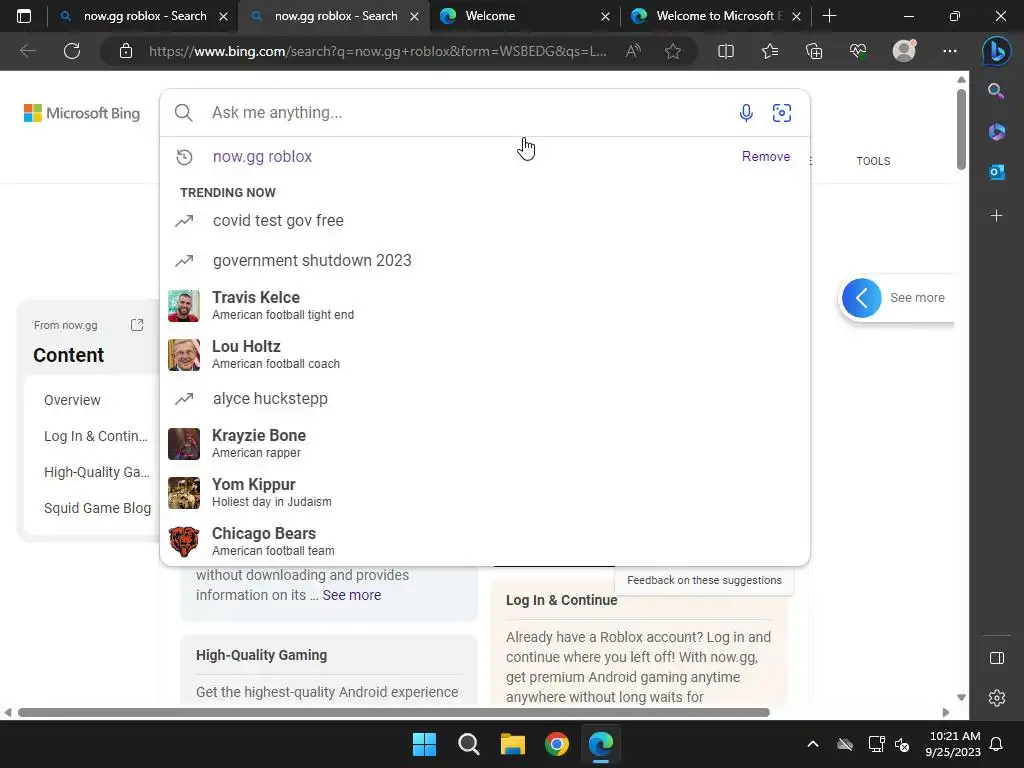Open tab actions menu icon
1024x768 pixels.
tap(24, 16)
